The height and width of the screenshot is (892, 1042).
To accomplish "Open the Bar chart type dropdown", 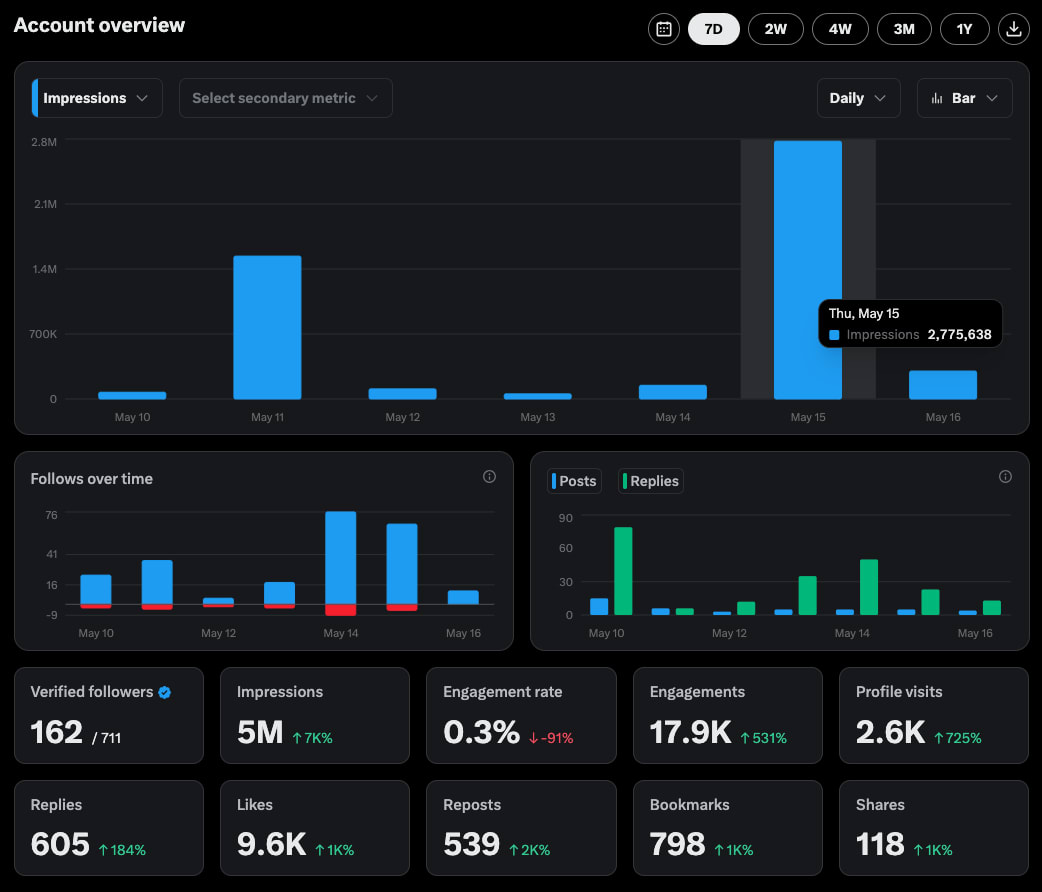I will coord(964,98).
